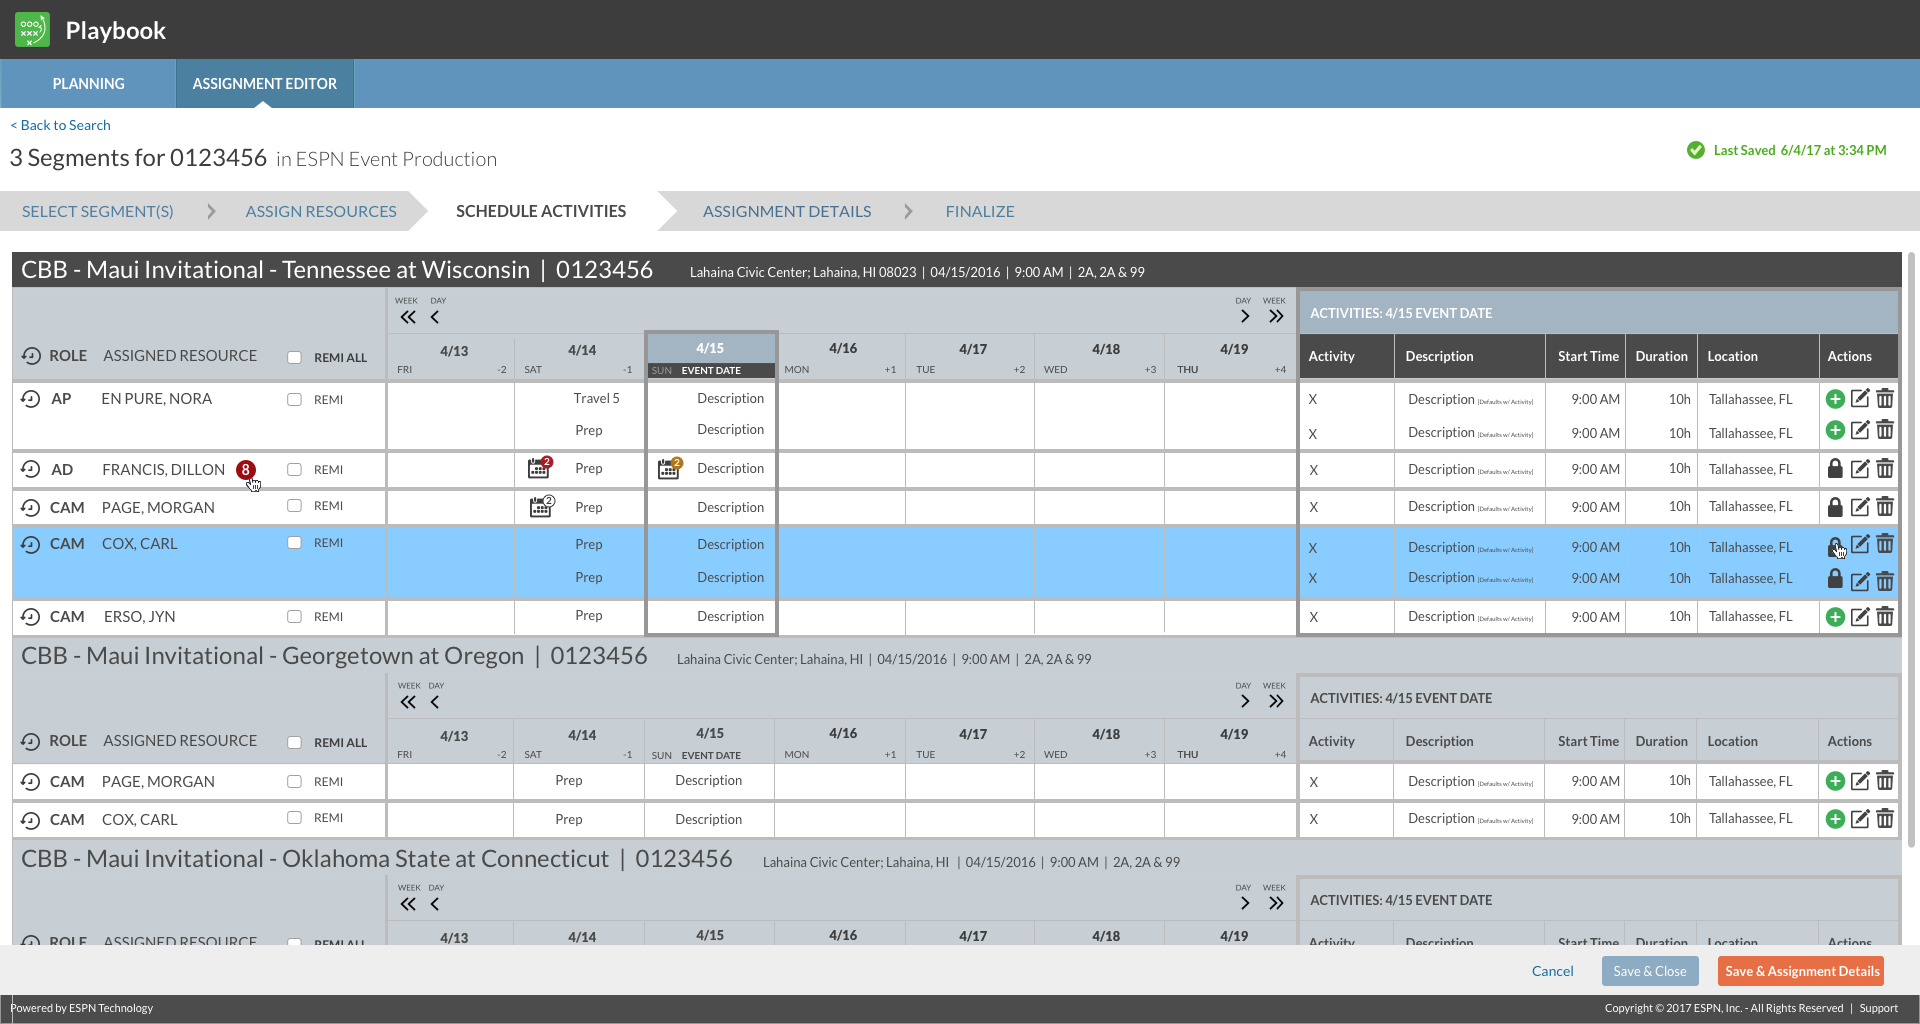The width and height of the screenshot is (1920, 1024).
Task: Click Prep cell on 4/14 for ERSO, JYN
Action: (589, 616)
